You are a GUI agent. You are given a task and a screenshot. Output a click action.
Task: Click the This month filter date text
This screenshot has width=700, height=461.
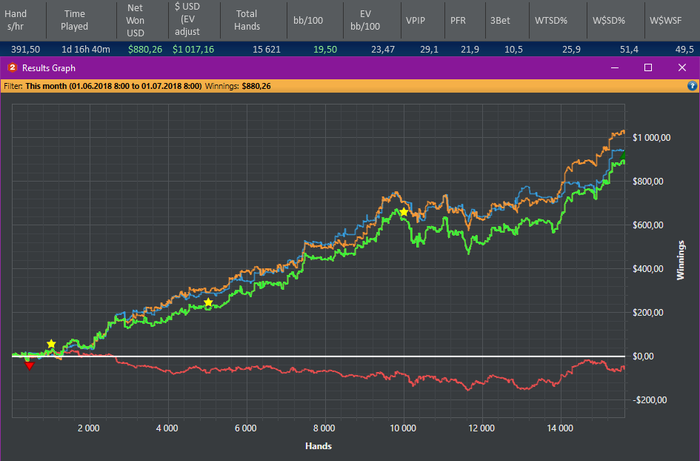coord(113,86)
